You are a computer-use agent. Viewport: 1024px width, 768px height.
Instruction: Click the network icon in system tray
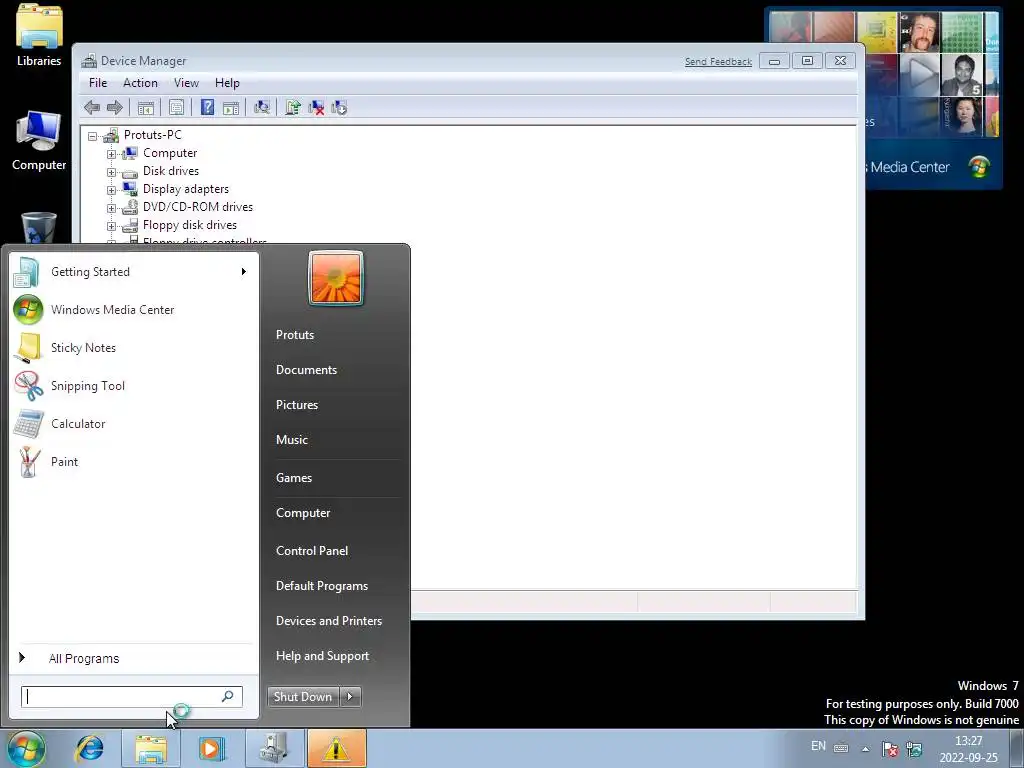914,748
